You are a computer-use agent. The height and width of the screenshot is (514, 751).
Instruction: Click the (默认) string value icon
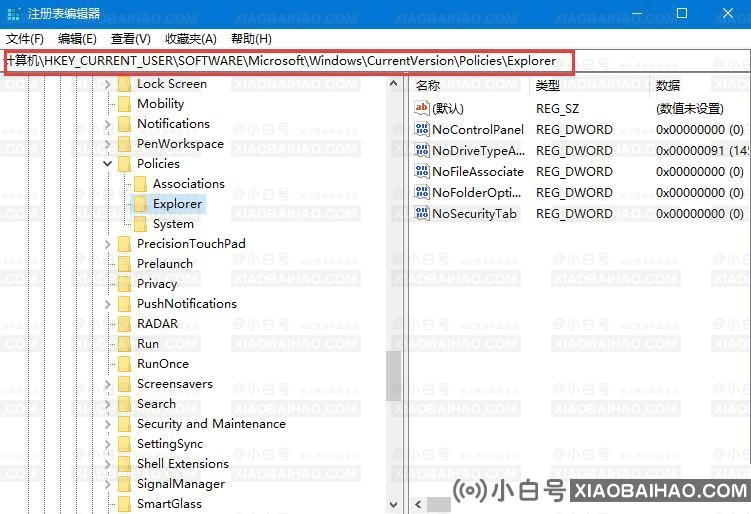421,108
